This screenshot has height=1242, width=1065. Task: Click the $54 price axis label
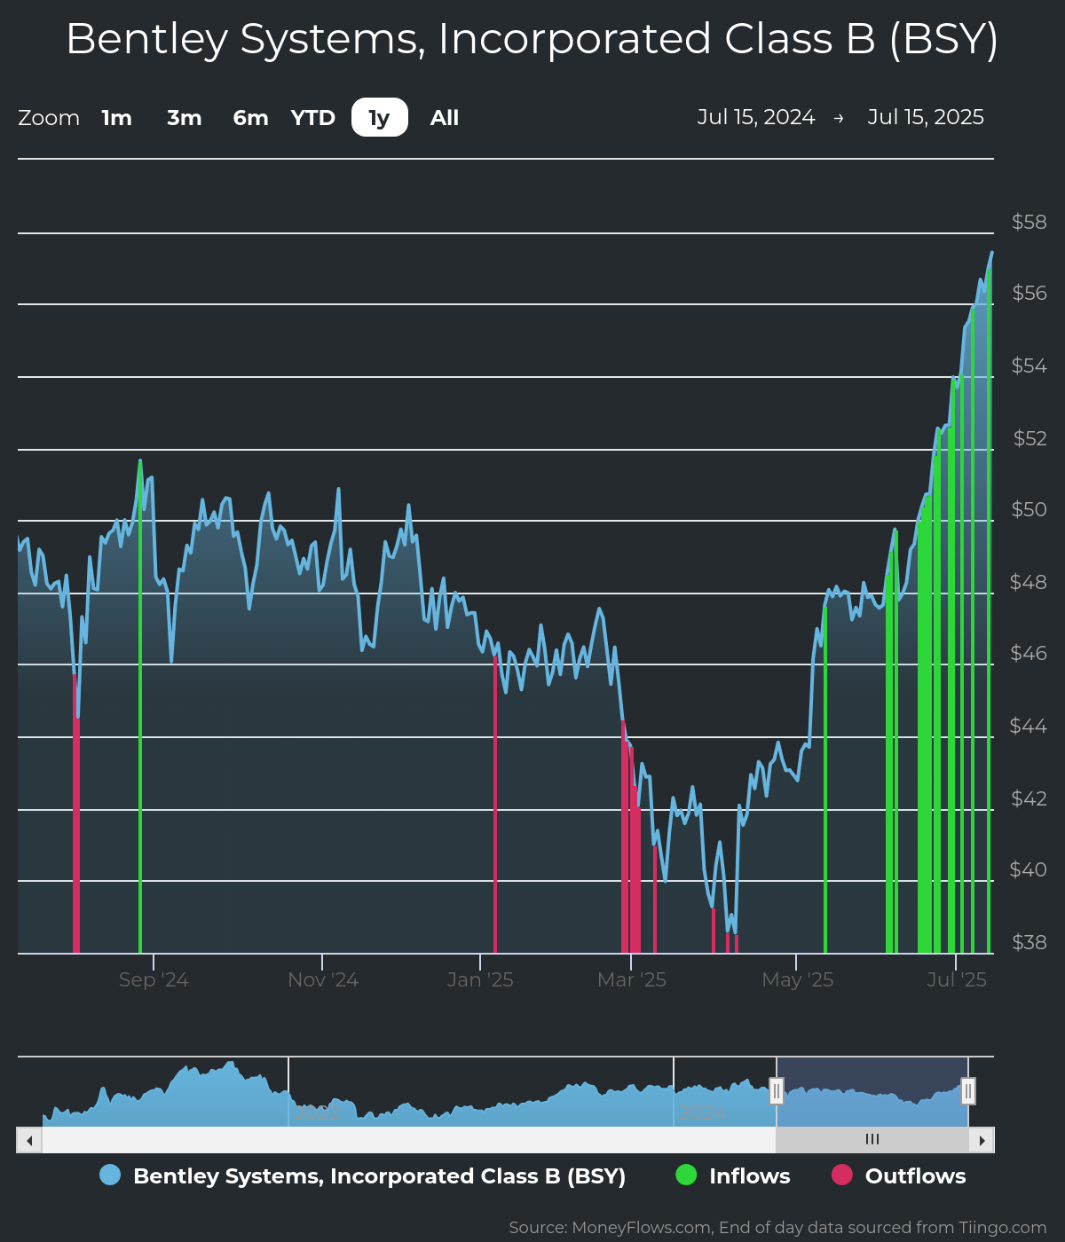1029,366
